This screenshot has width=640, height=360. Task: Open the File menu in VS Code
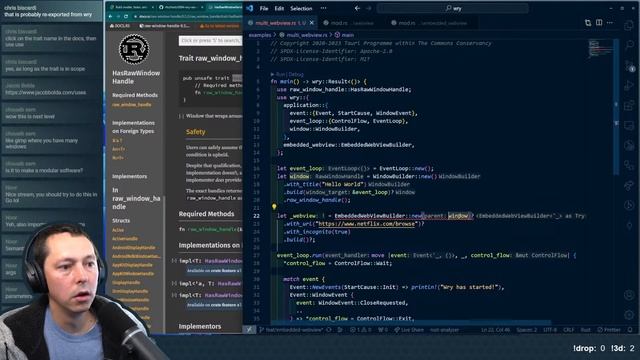[264, 8]
